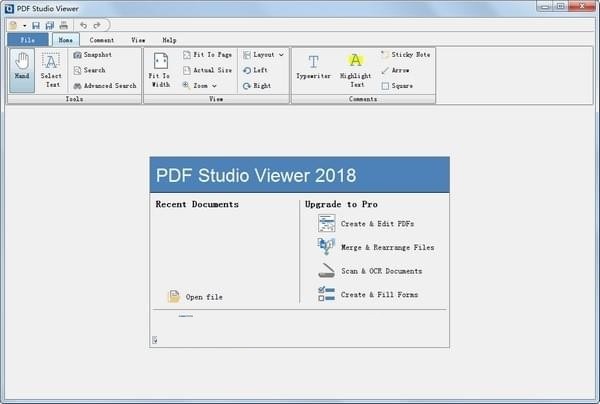This screenshot has width=600, height=404.
Task: Click the PDF Studio Viewer 2018 banner
Action: point(300,175)
